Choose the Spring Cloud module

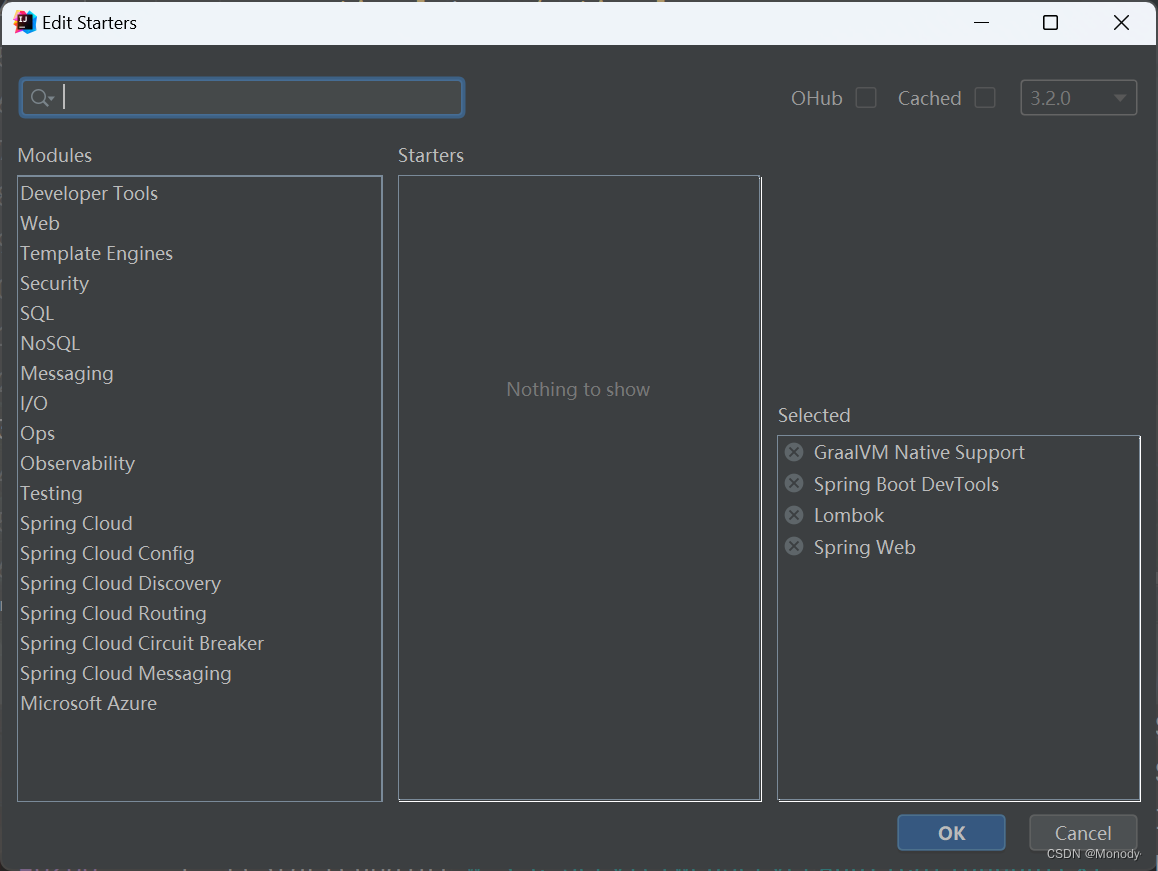coord(199,523)
